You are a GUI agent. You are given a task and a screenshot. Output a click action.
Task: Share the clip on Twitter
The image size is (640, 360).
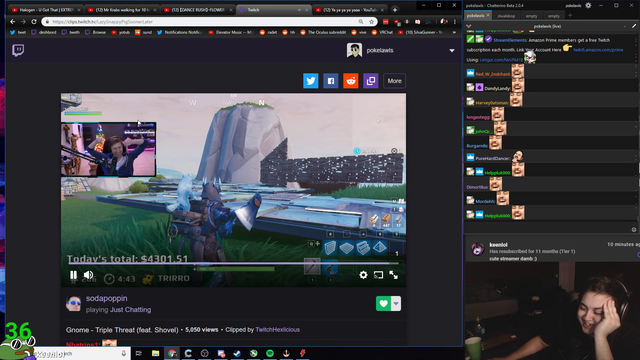coord(311,81)
